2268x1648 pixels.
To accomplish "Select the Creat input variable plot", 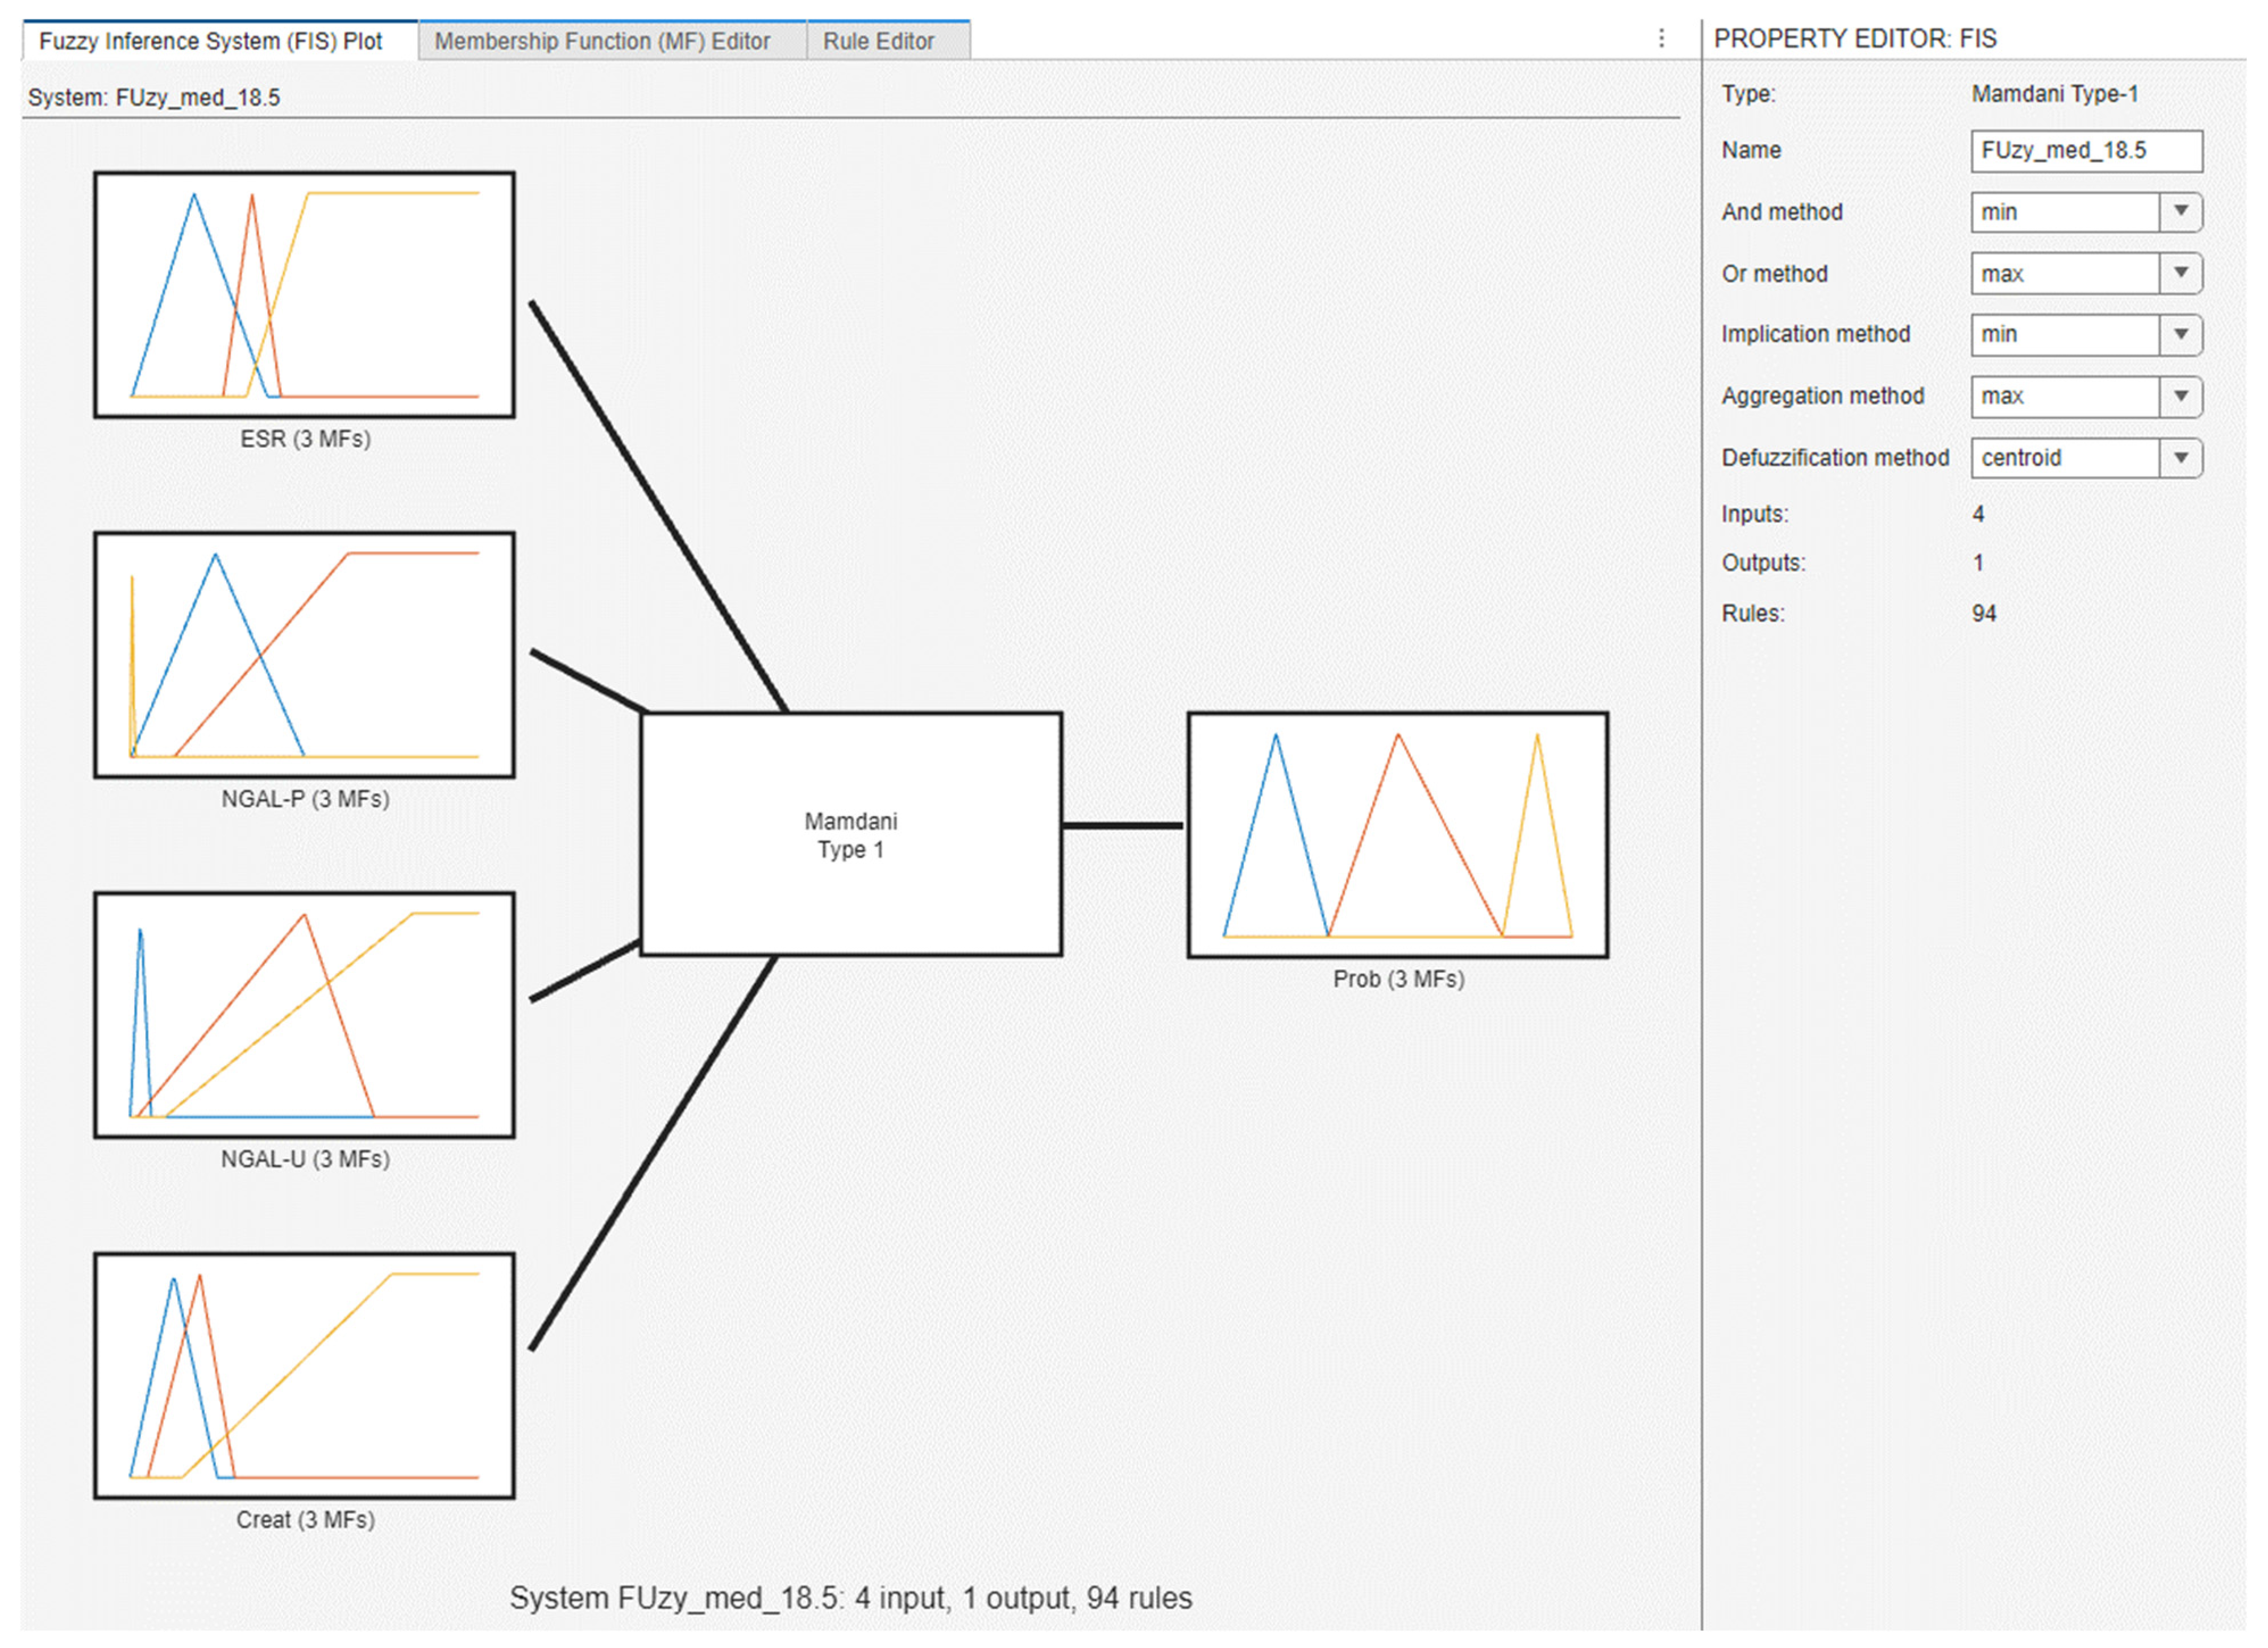I will (304, 1375).
